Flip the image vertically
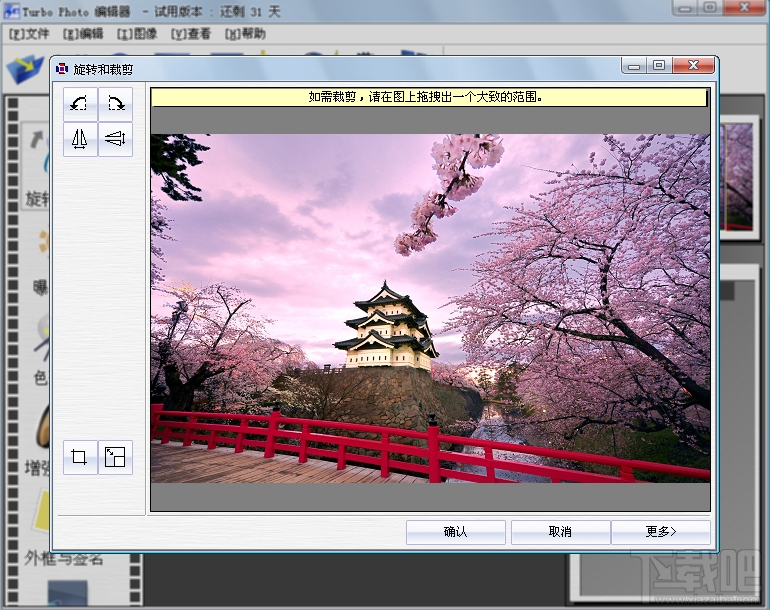 click(115, 139)
